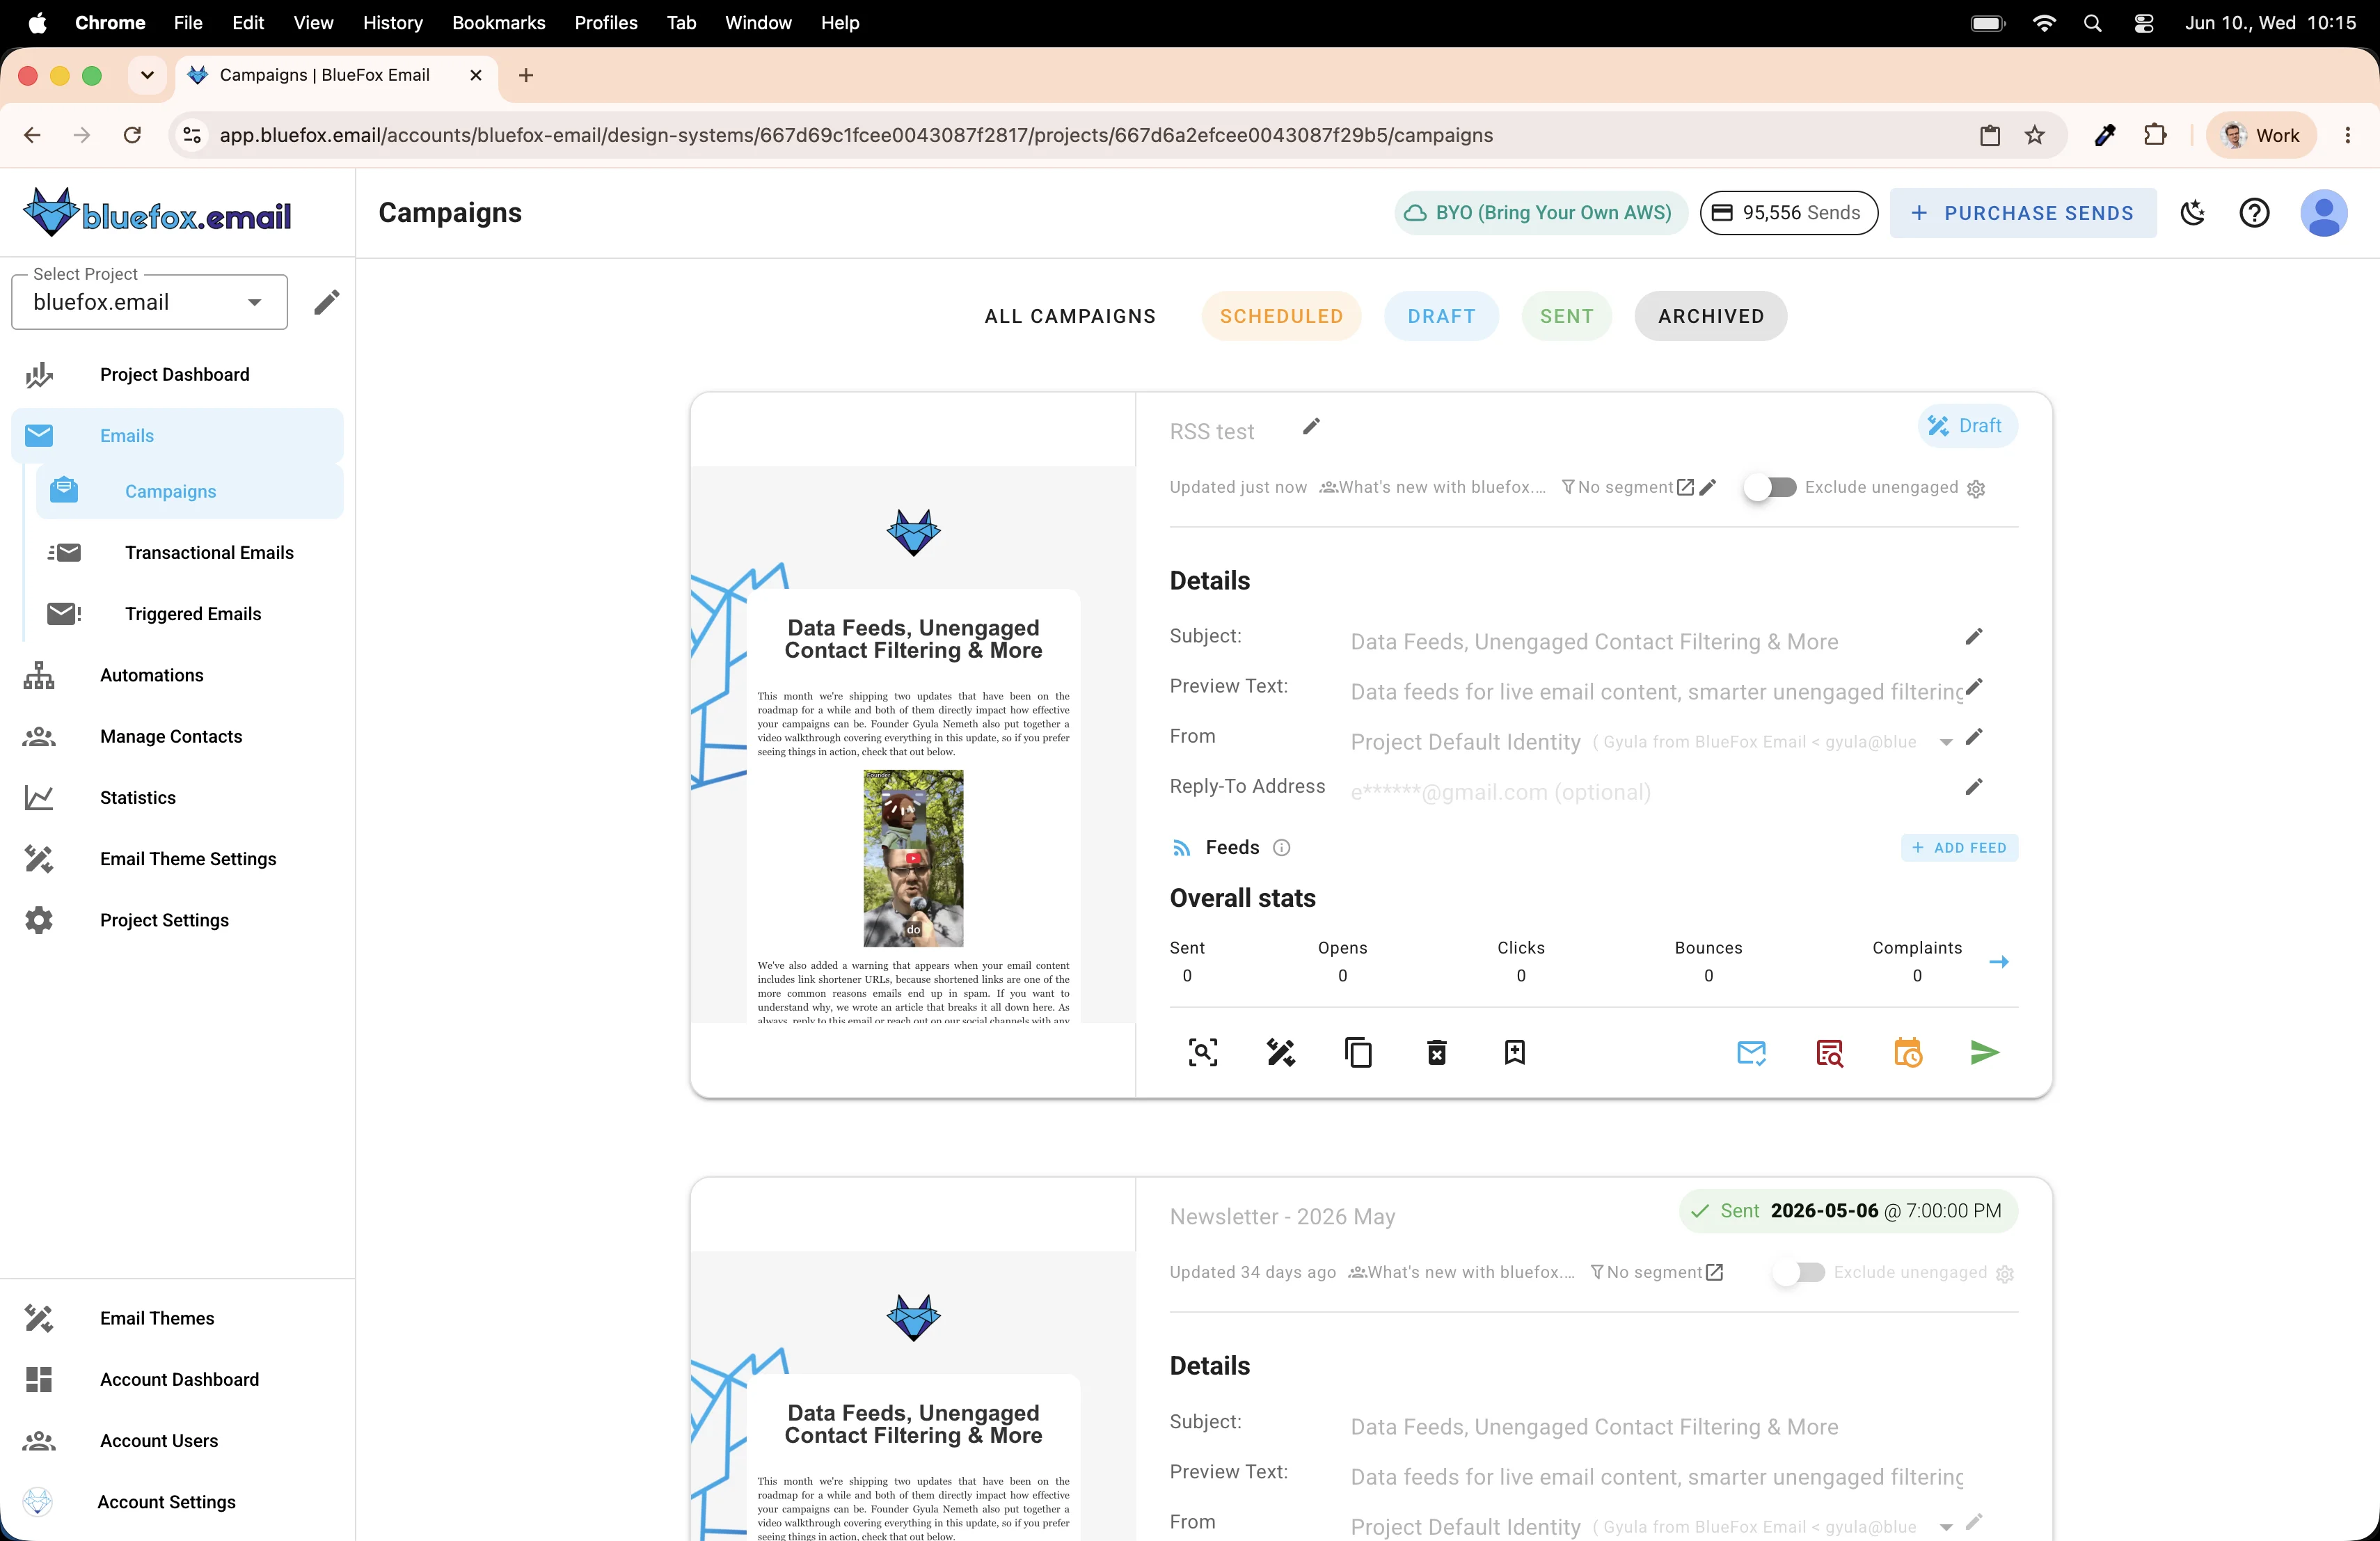Viewport: 2380px width, 1541px height.
Task: Filter by SCHEDULED campaigns
Action: [x=1281, y=316]
